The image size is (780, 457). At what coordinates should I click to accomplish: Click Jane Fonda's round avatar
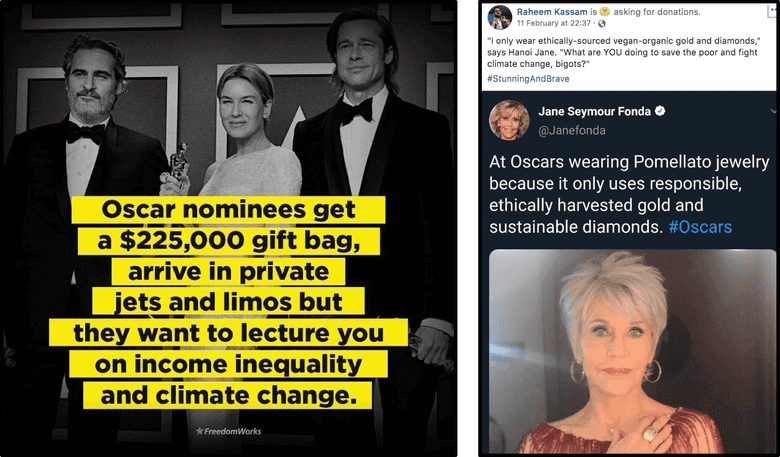[x=509, y=120]
